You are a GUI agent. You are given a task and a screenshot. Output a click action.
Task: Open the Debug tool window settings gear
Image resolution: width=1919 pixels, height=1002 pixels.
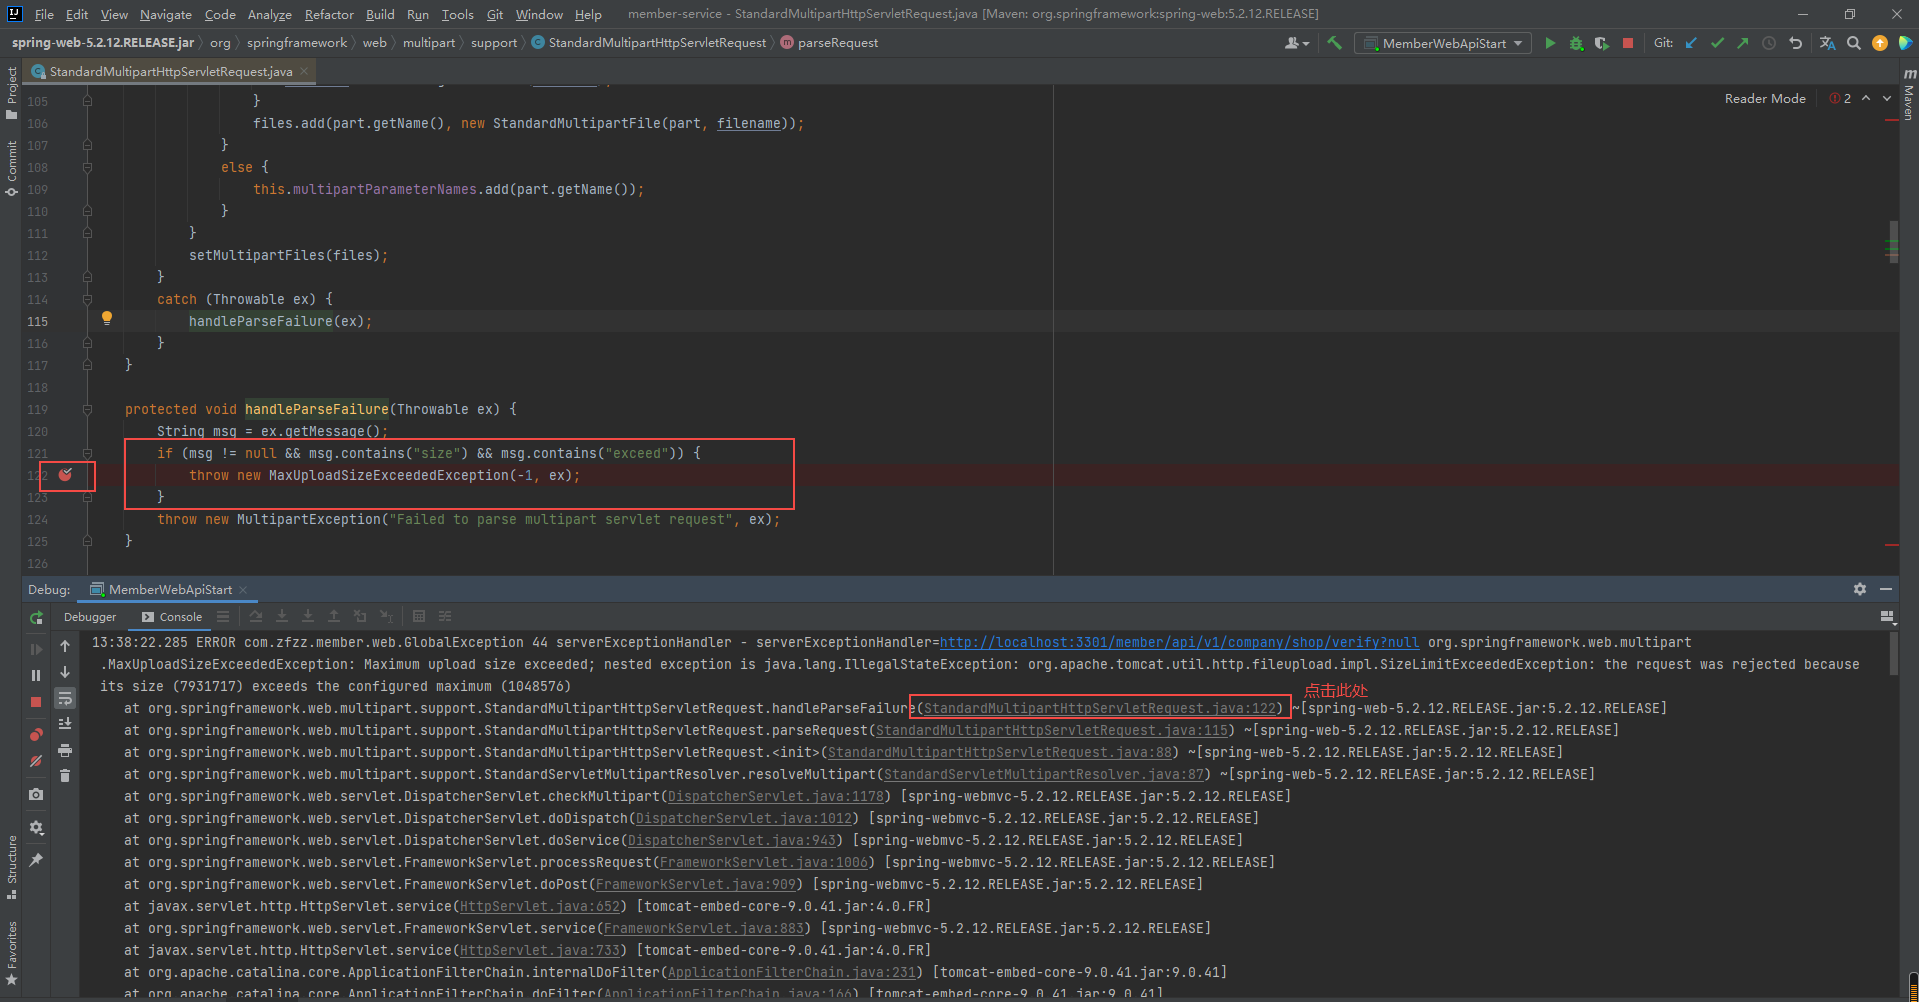click(x=1859, y=589)
